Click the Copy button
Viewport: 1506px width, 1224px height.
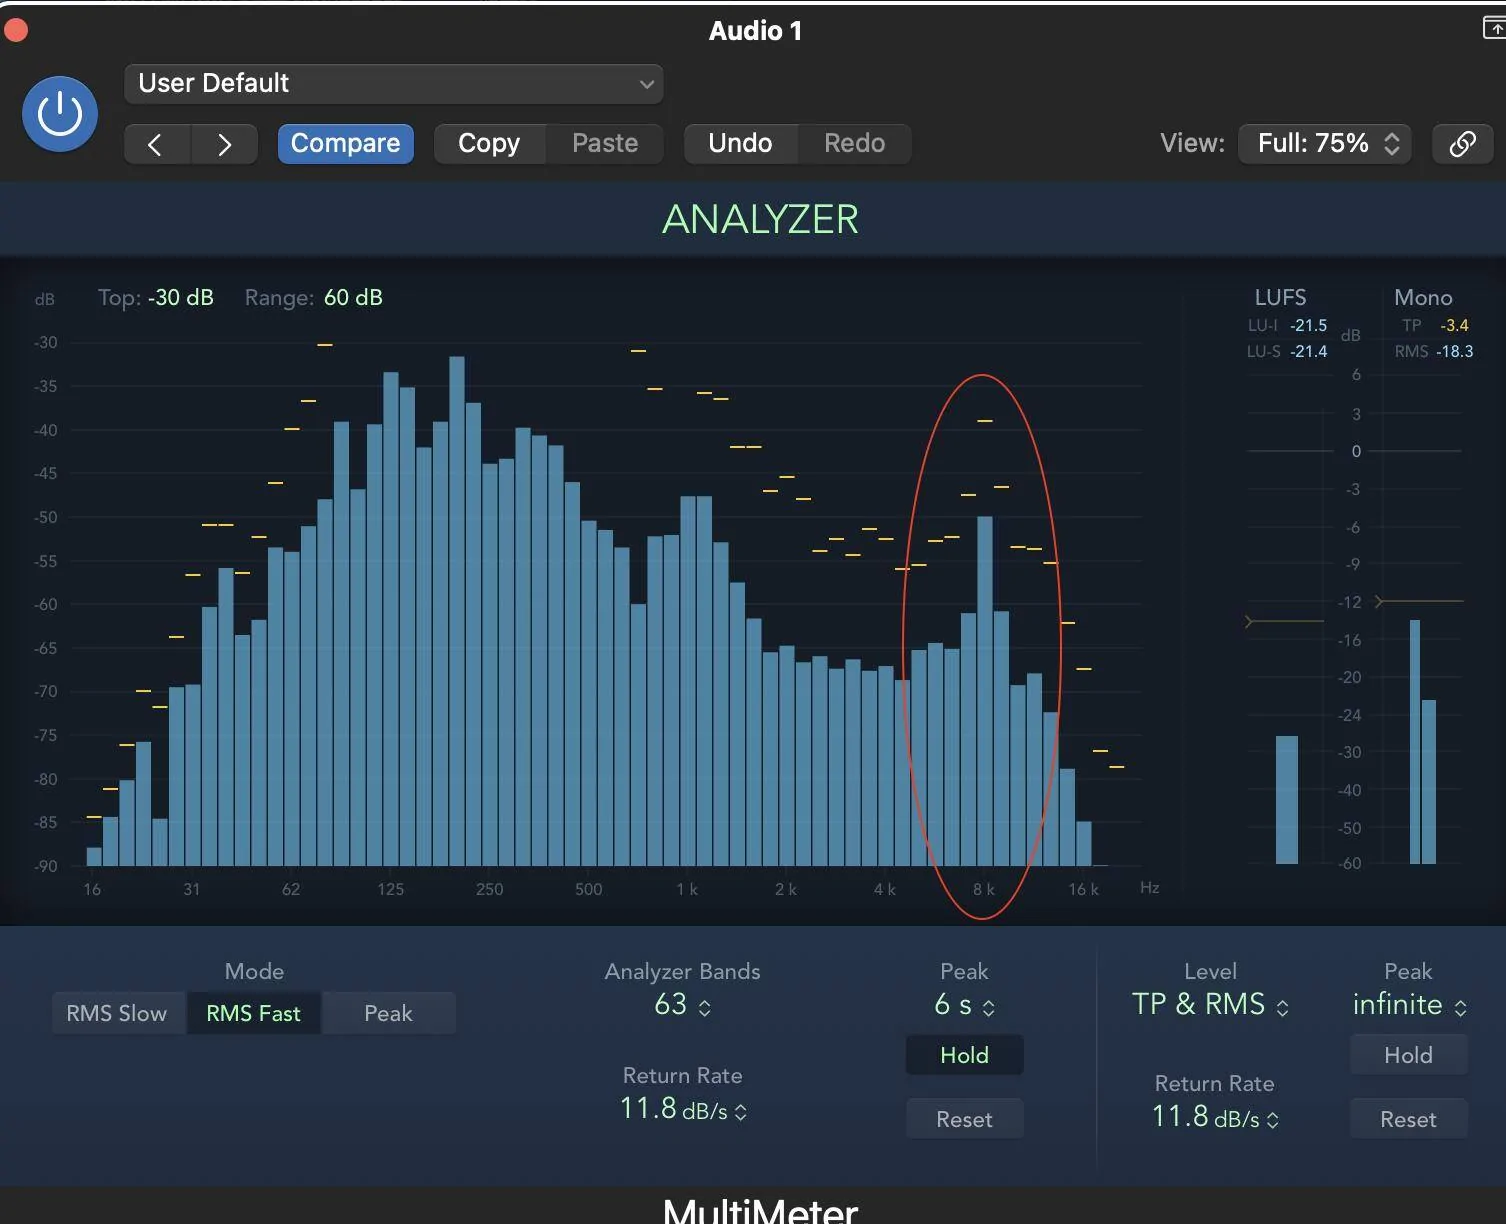[489, 144]
